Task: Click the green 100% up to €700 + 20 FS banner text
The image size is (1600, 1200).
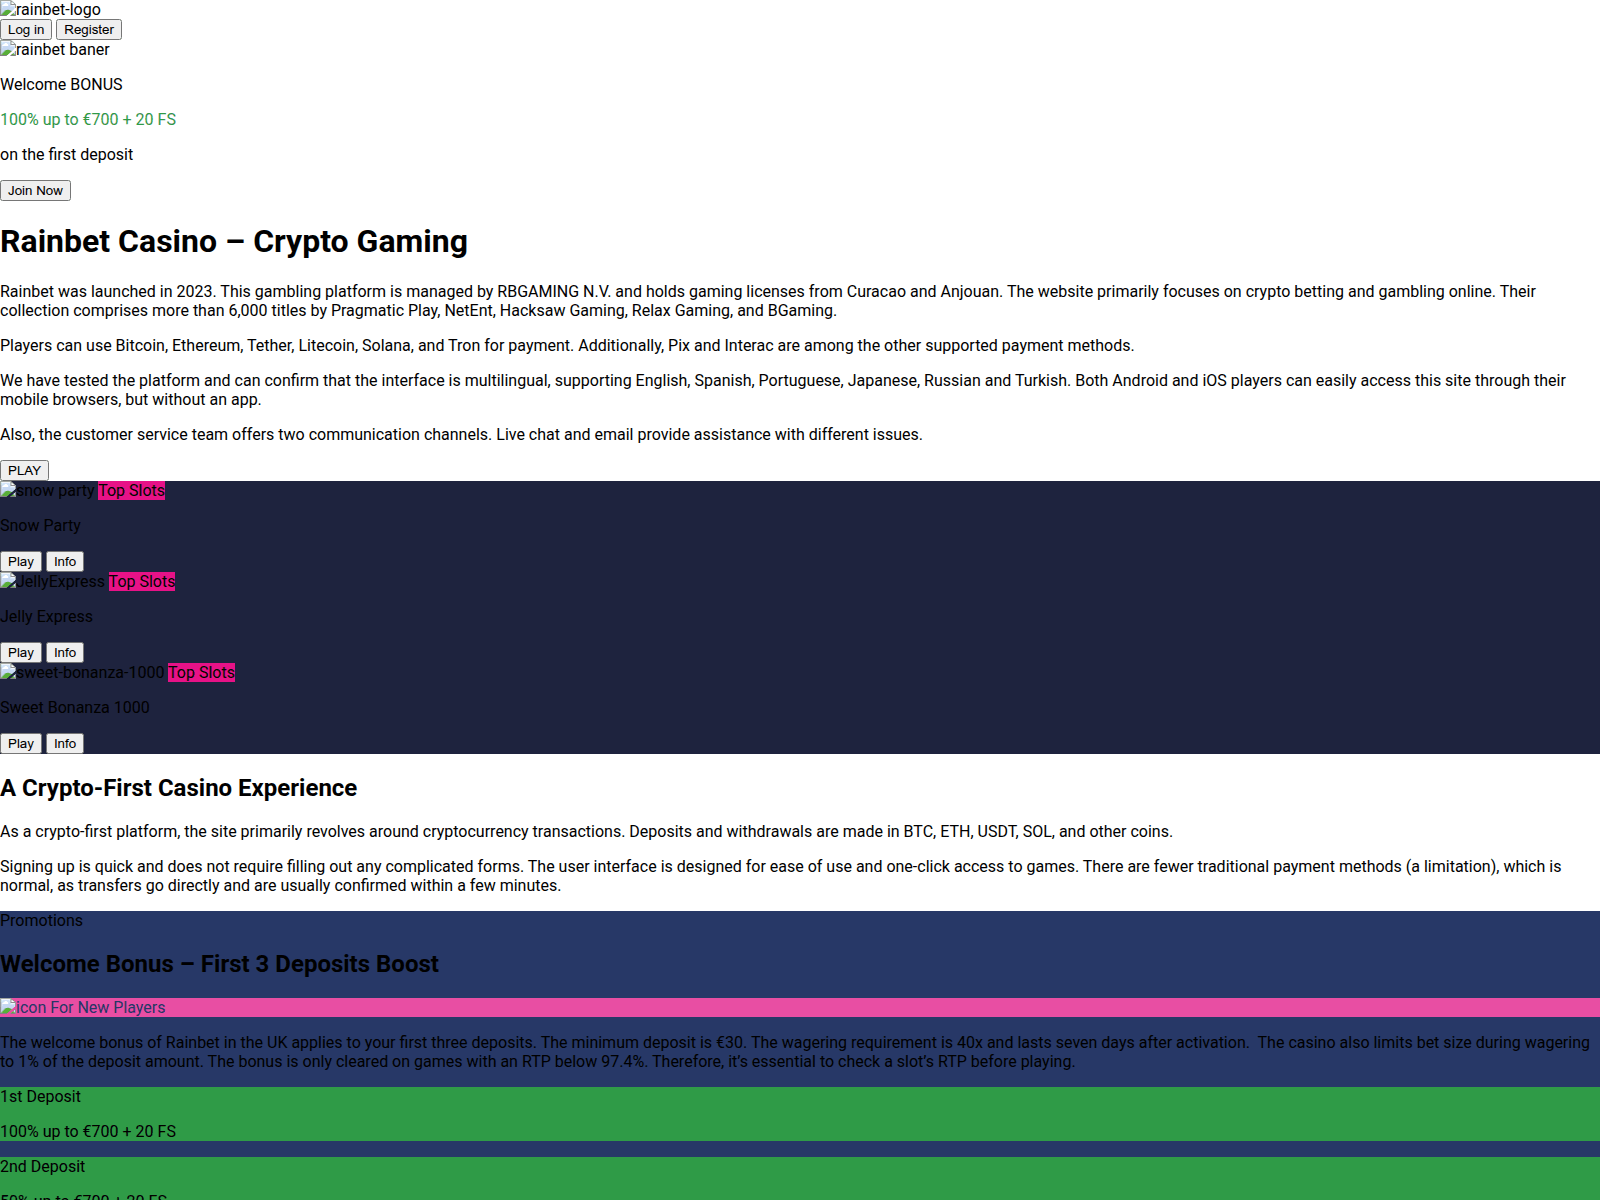Action: coord(88,120)
